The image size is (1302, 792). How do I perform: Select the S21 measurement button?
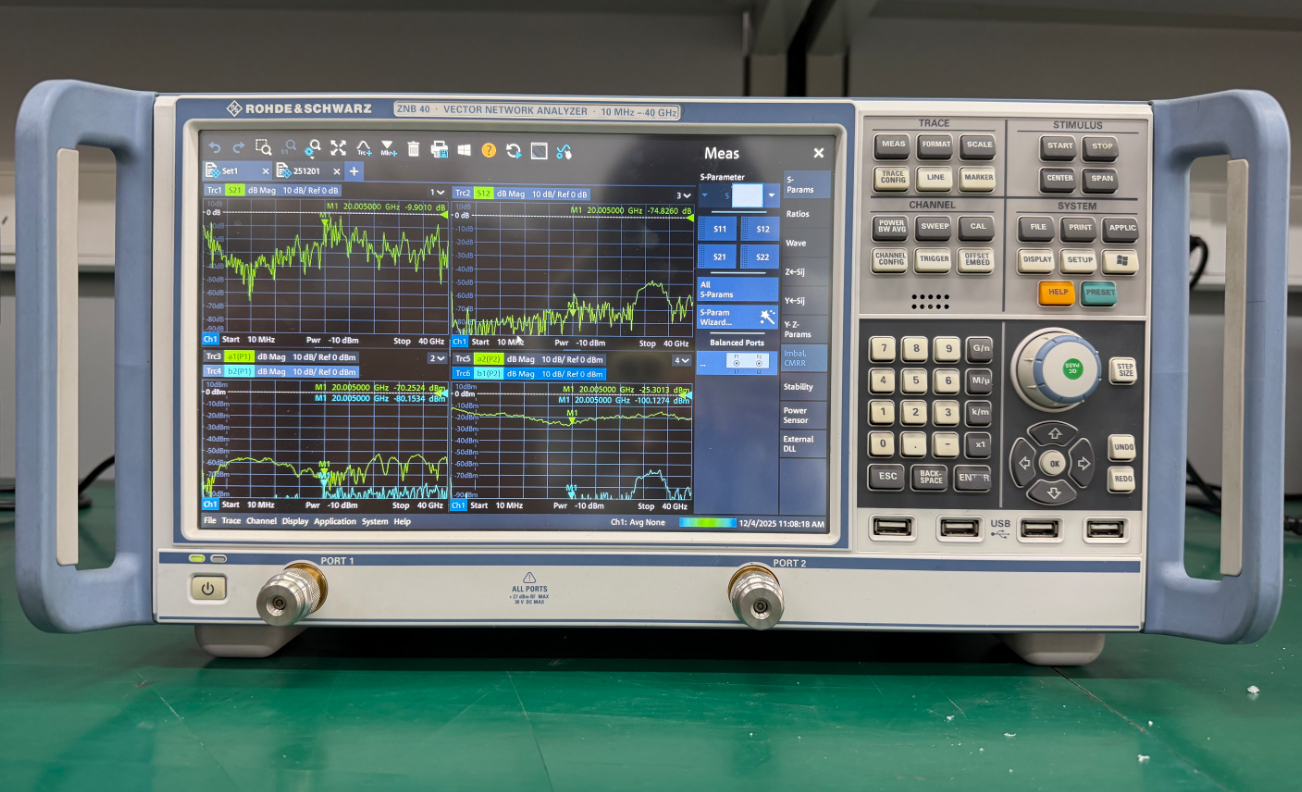point(718,257)
